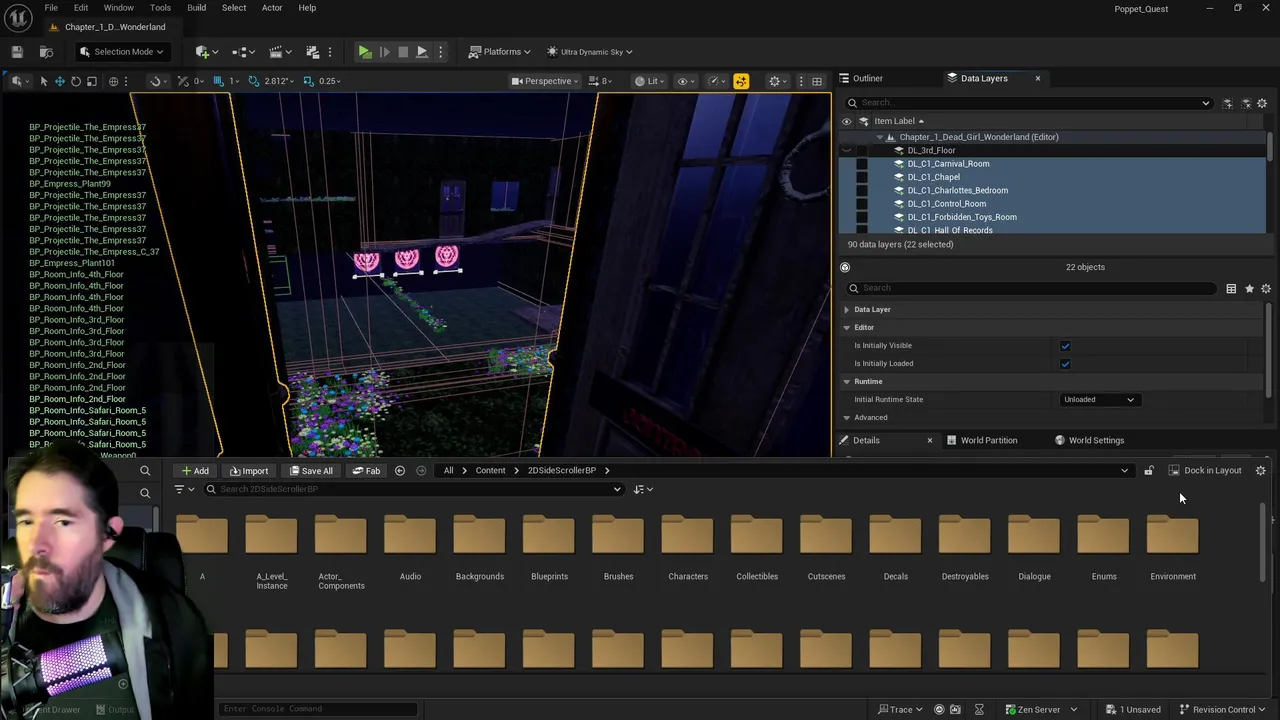Viewport: 1280px width, 720px height.
Task: Open the Window menu
Action: 118,8
